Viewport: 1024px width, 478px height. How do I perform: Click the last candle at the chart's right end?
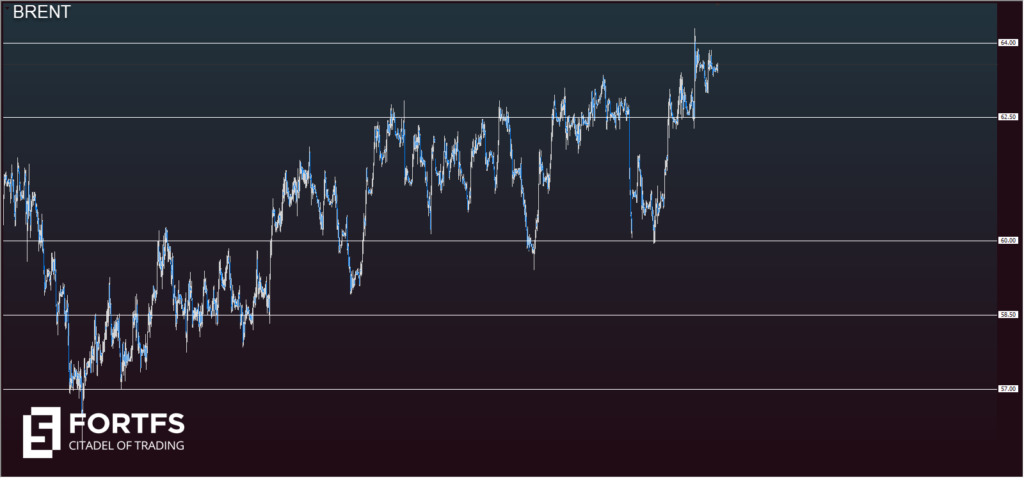(717, 68)
